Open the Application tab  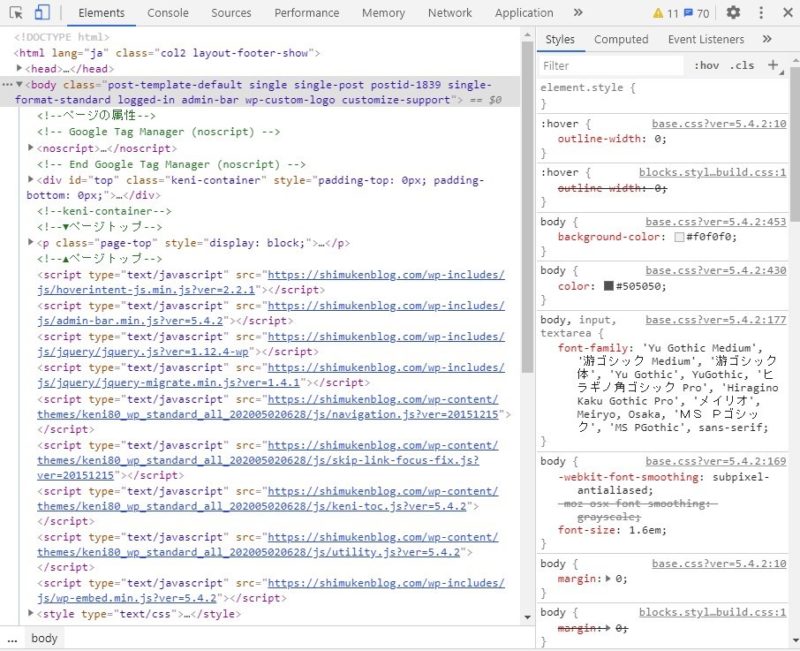(524, 13)
